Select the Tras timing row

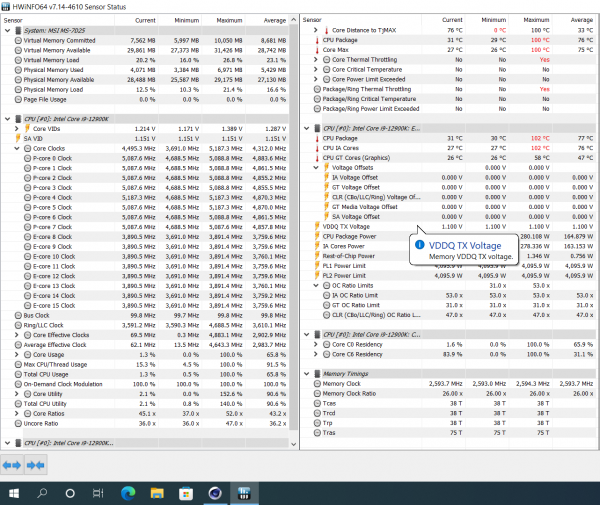point(448,433)
